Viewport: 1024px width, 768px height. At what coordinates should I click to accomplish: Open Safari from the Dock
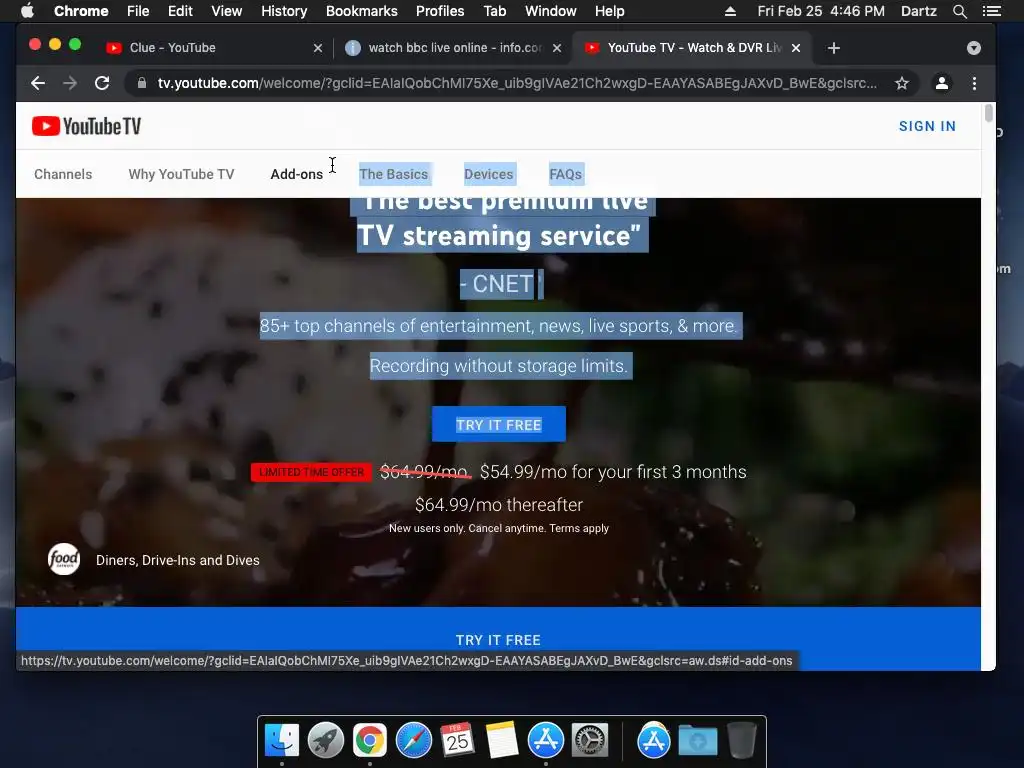[x=413, y=741]
